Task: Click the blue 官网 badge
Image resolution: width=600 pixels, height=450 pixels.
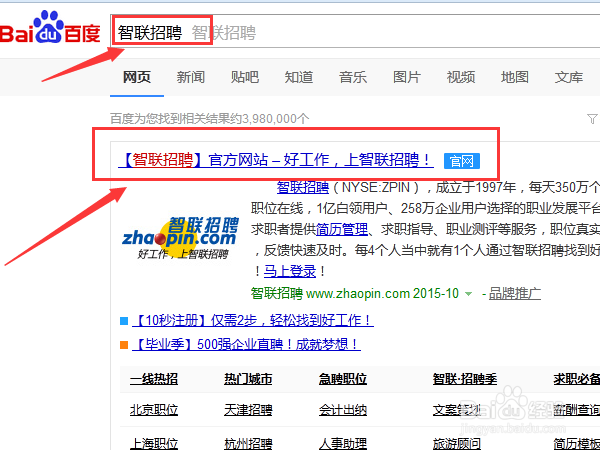Action: [x=461, y=161]
